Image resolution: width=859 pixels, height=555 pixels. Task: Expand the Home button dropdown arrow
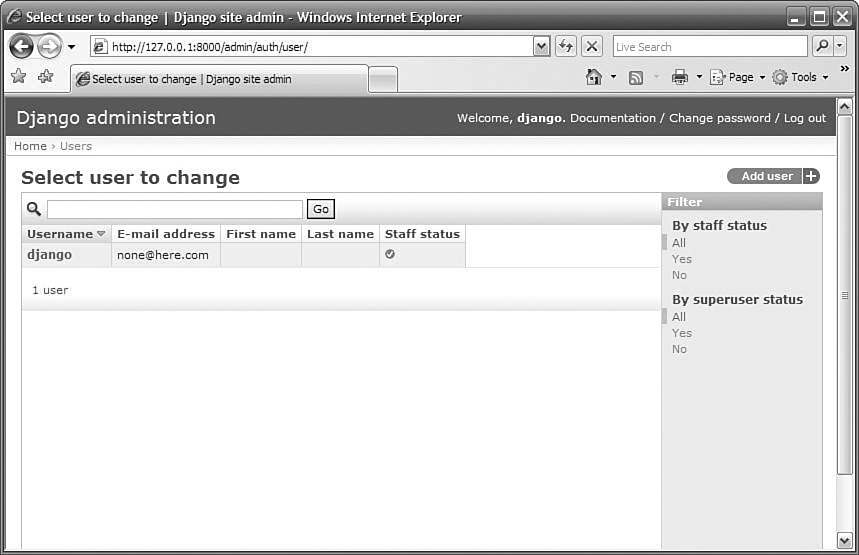[614, 77]
